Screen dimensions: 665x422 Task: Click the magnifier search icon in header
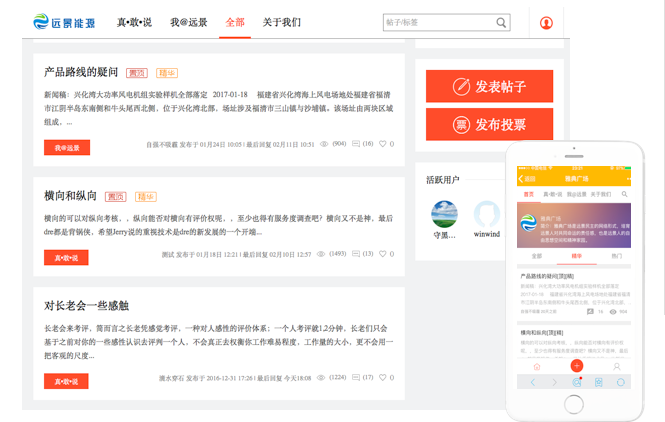501,22
